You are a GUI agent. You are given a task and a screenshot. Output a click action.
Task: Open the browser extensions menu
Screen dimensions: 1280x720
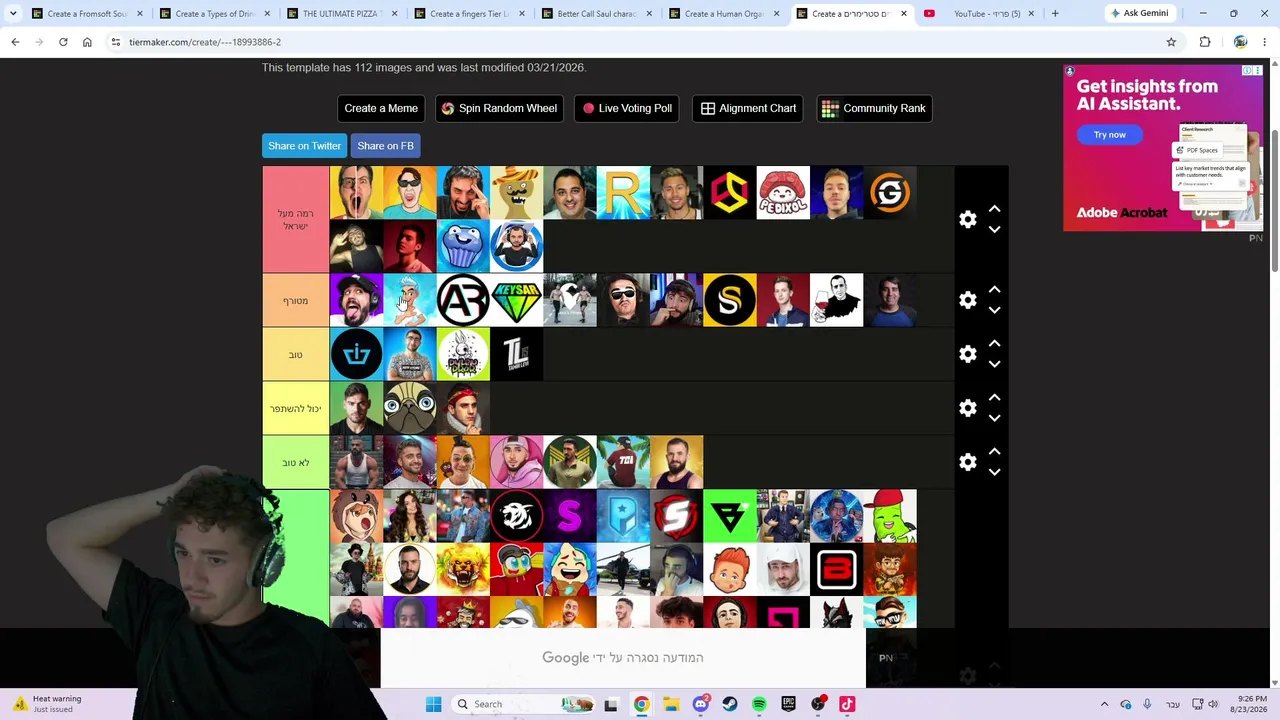click(x=1205, y=42)
